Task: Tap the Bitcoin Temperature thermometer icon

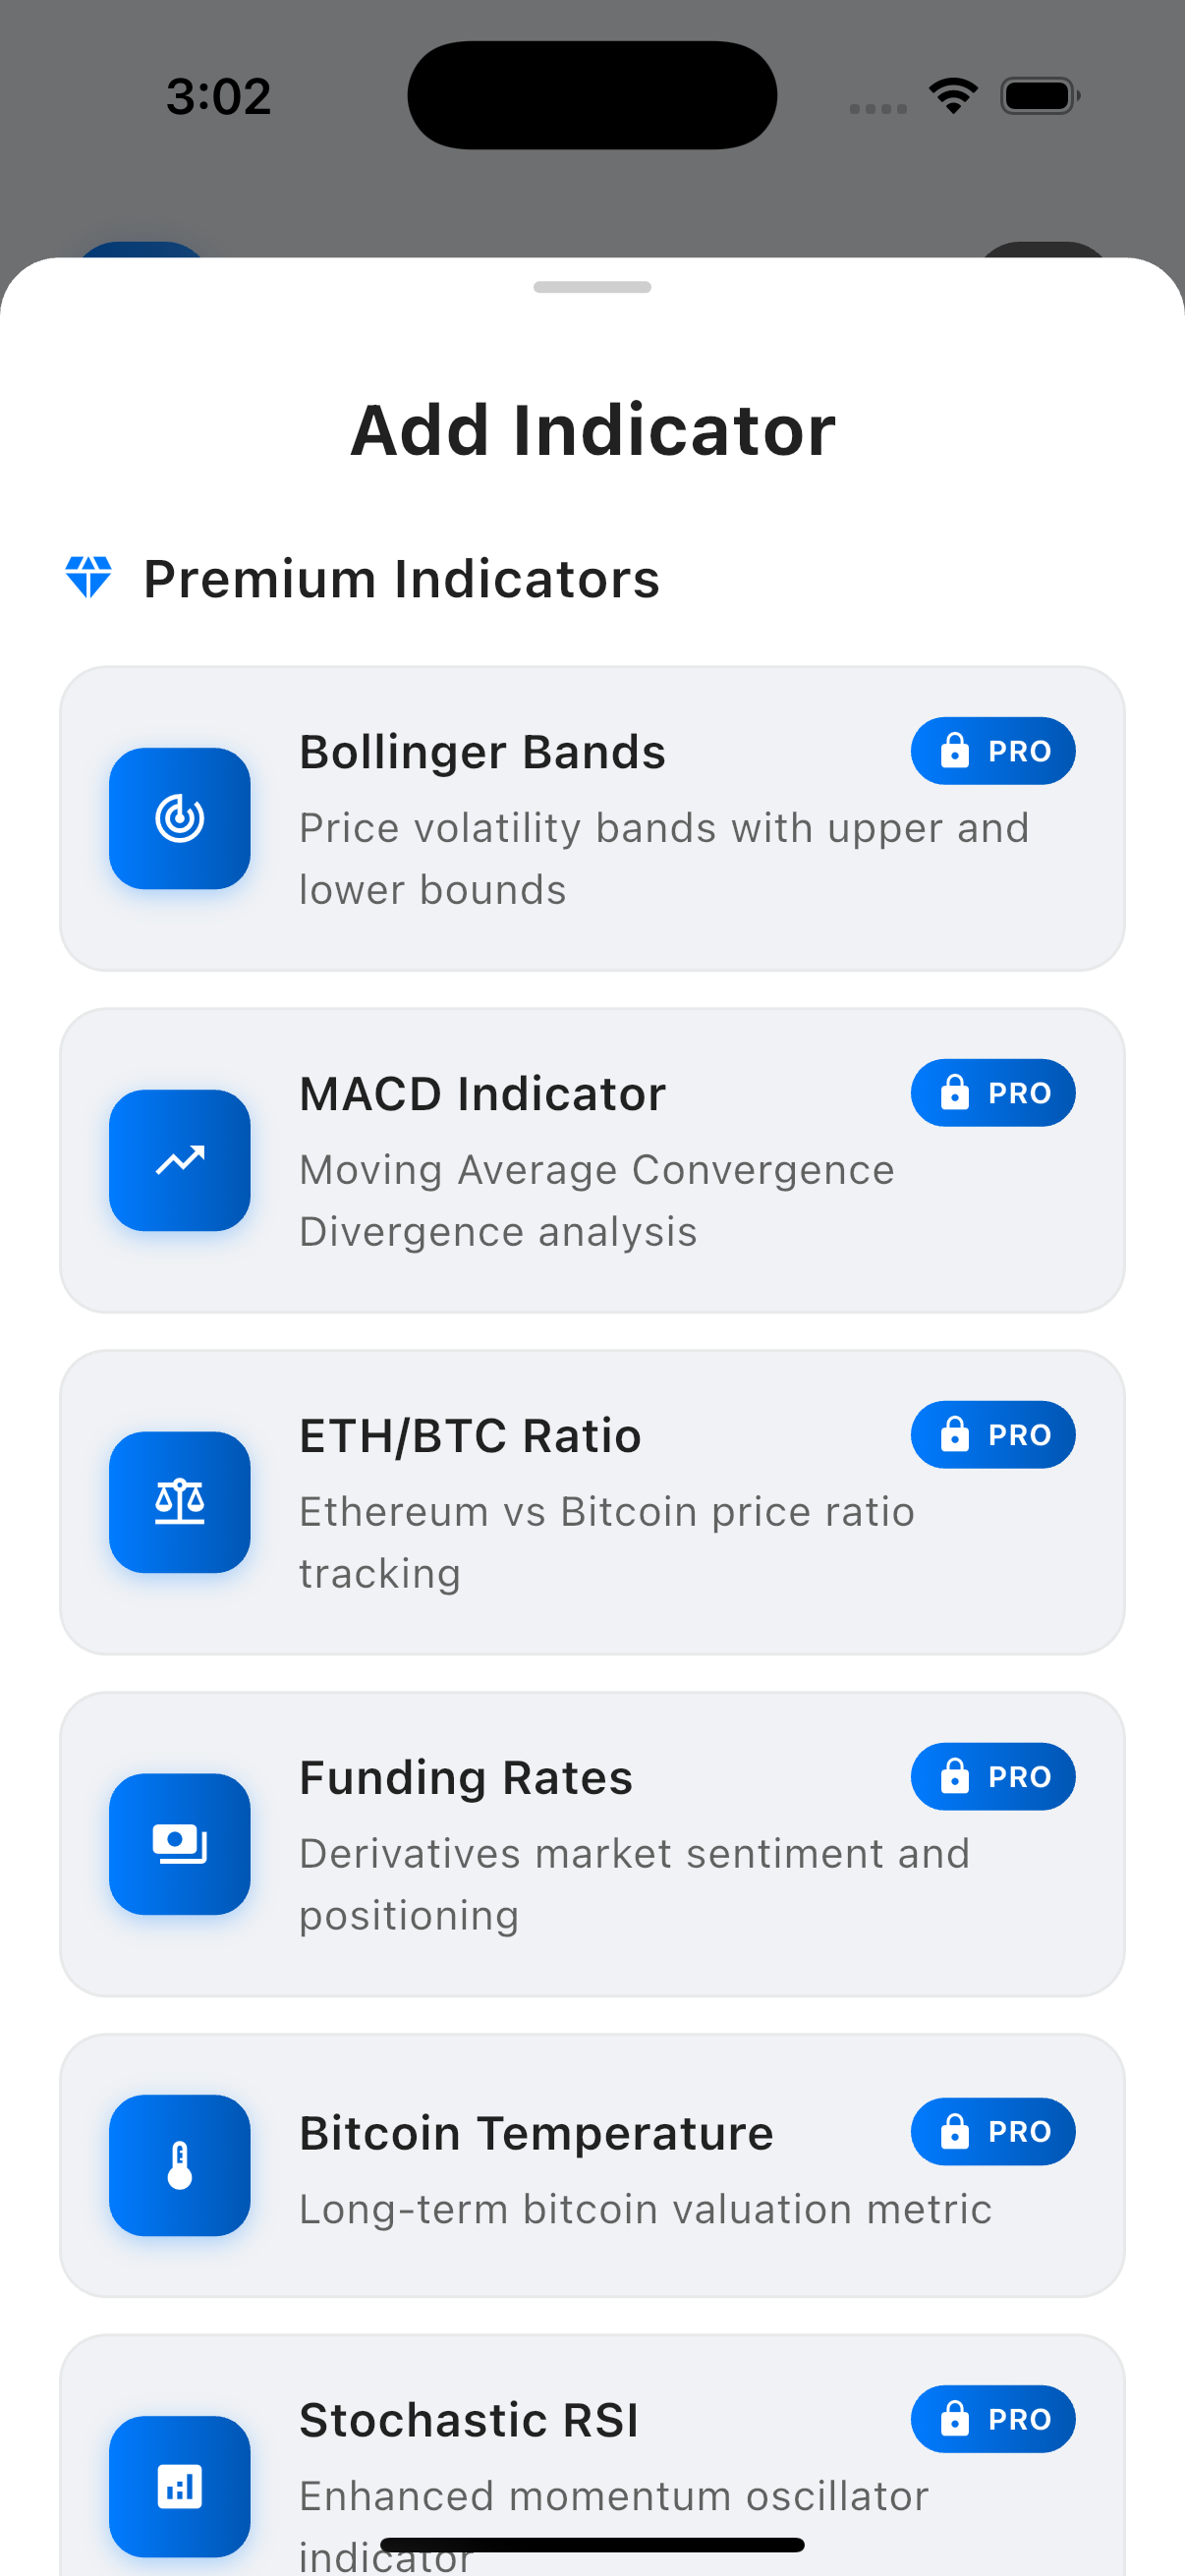Action: pos(180,2165)
